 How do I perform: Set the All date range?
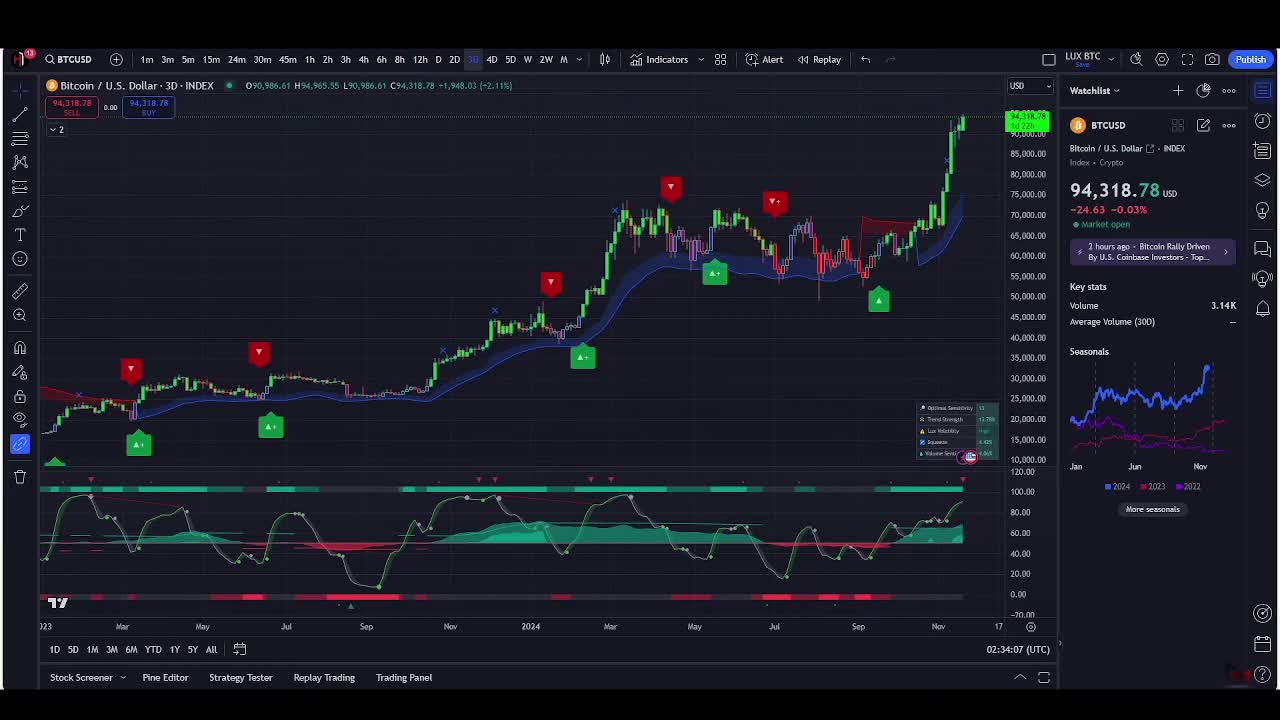coord(211,650)
